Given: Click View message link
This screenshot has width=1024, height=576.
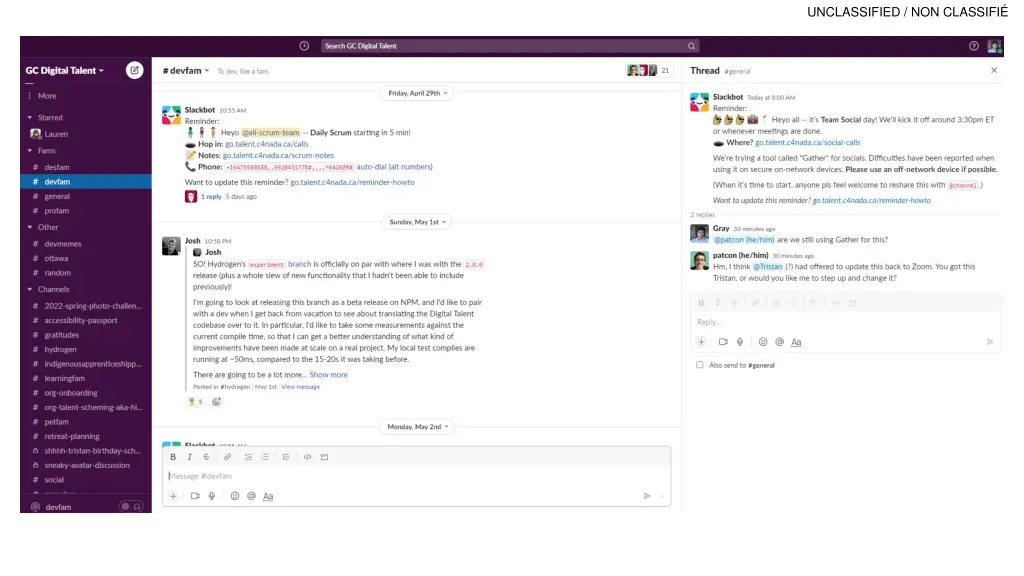Looking at the screenshot, I should click(300, 387).
